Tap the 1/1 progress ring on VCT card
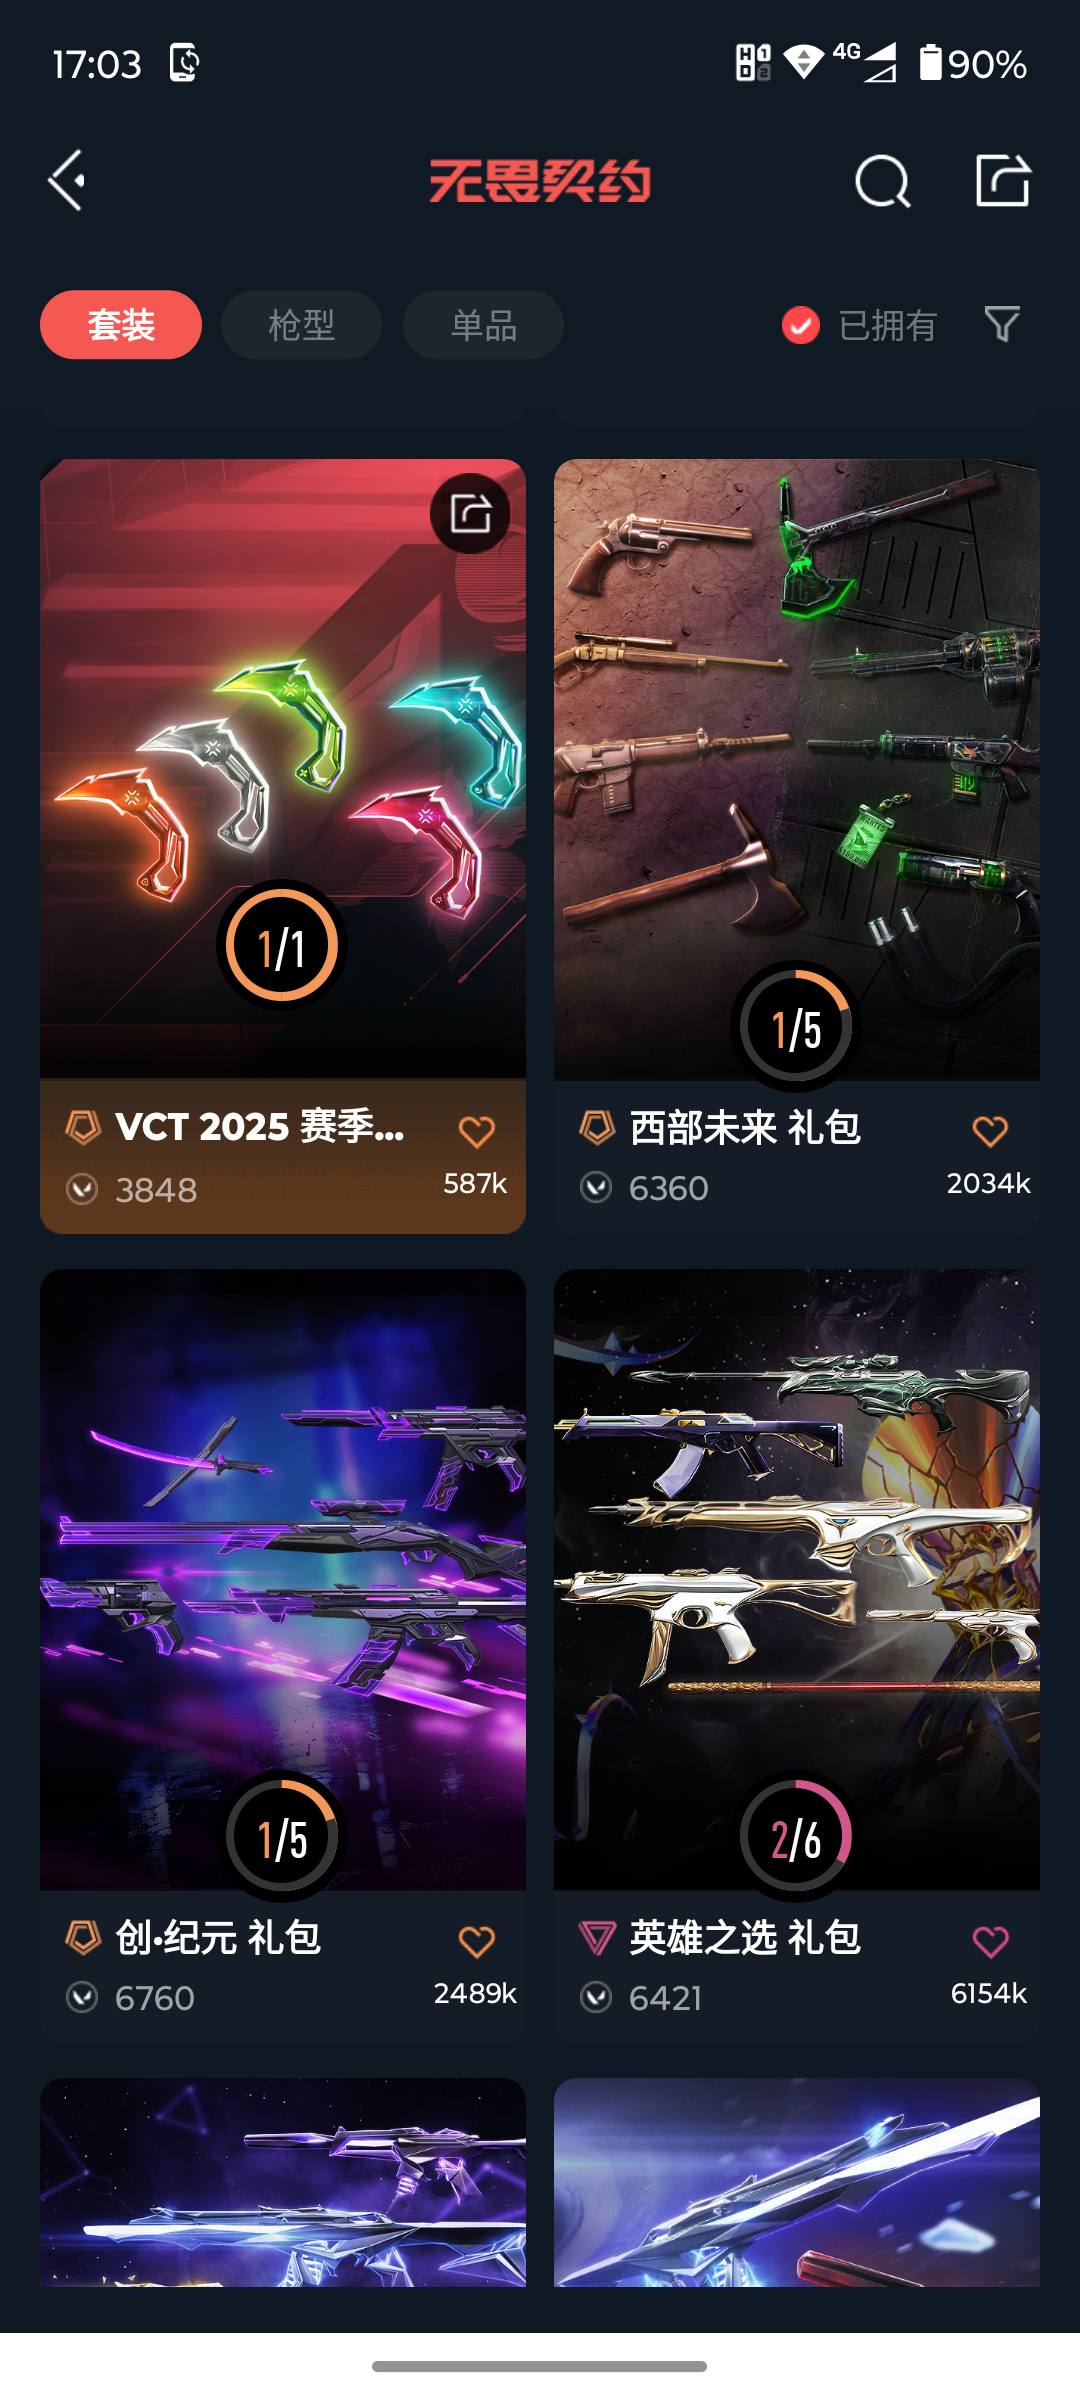 tap(282, 945)
